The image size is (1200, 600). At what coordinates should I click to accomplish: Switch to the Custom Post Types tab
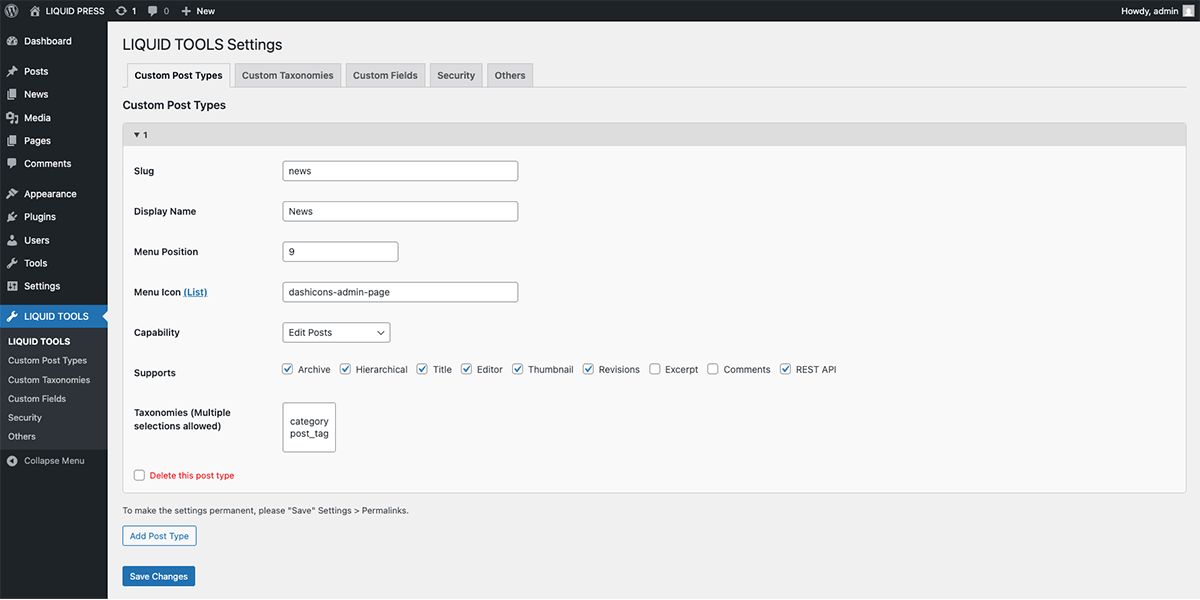178,75
